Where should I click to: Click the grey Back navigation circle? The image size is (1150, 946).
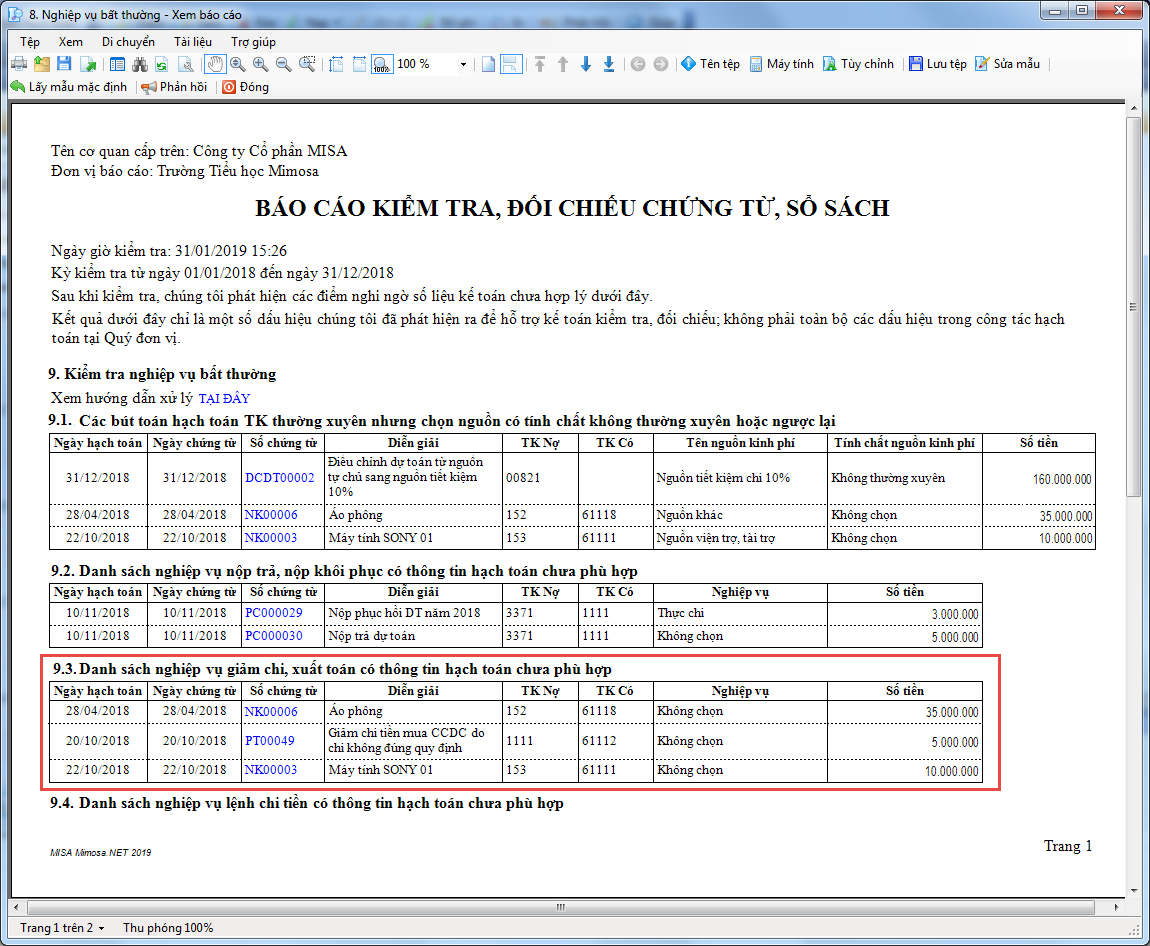(x=638, y=65)
